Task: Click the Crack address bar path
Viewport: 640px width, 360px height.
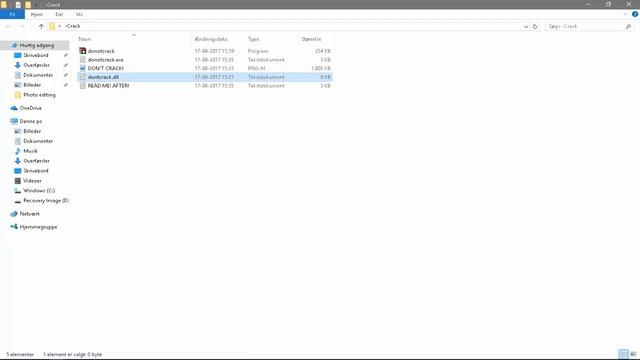Action: click(73, 26)
